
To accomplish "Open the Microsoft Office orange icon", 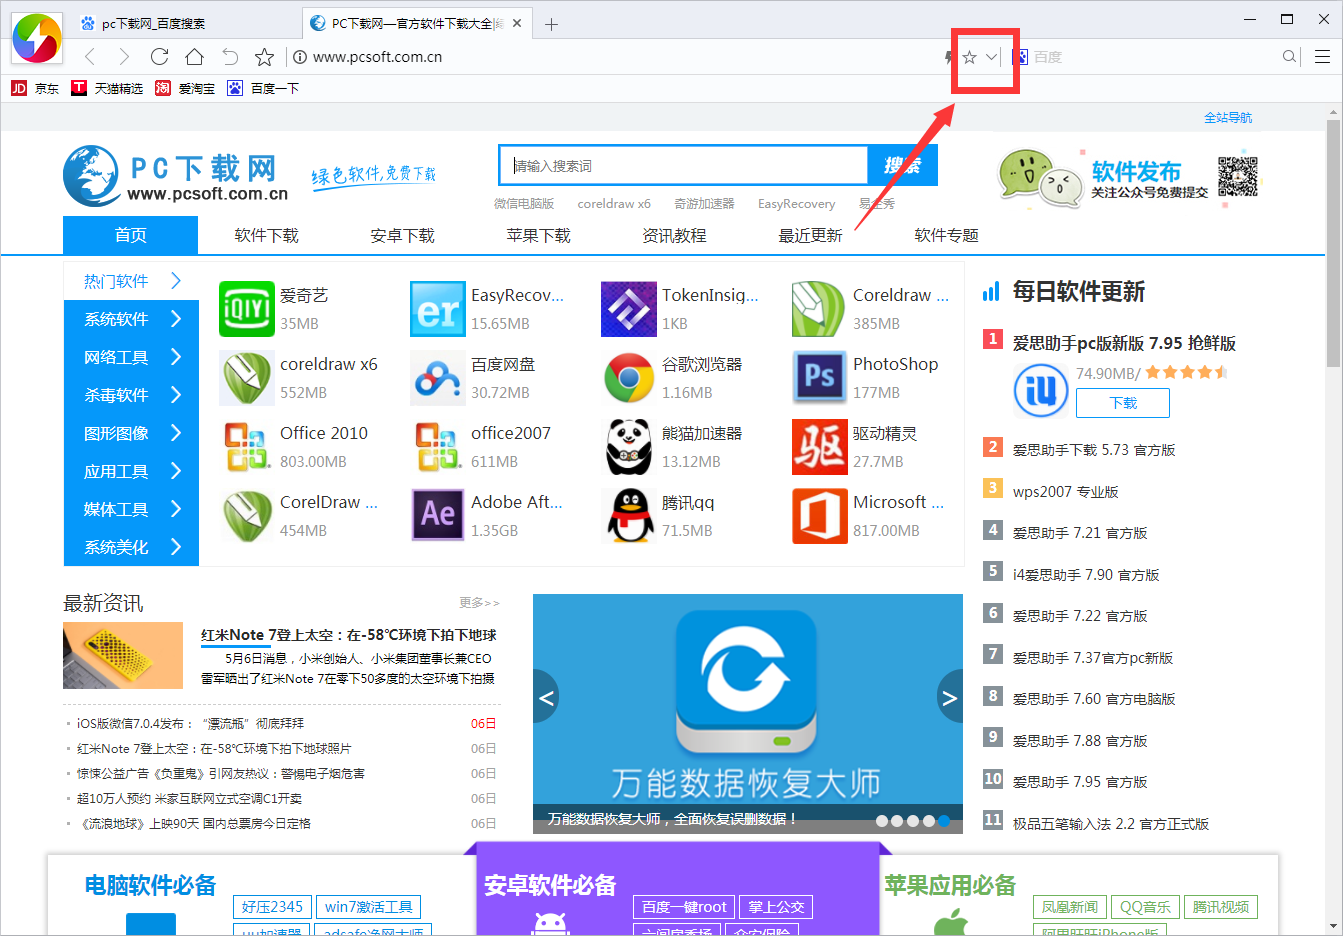I will [x=819, y=516].
